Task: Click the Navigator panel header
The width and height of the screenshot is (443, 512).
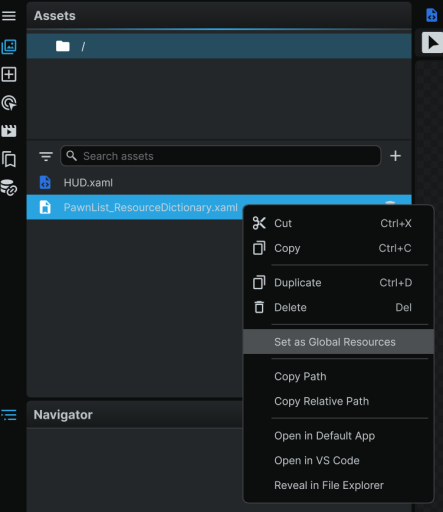Action: coord(135,415)
